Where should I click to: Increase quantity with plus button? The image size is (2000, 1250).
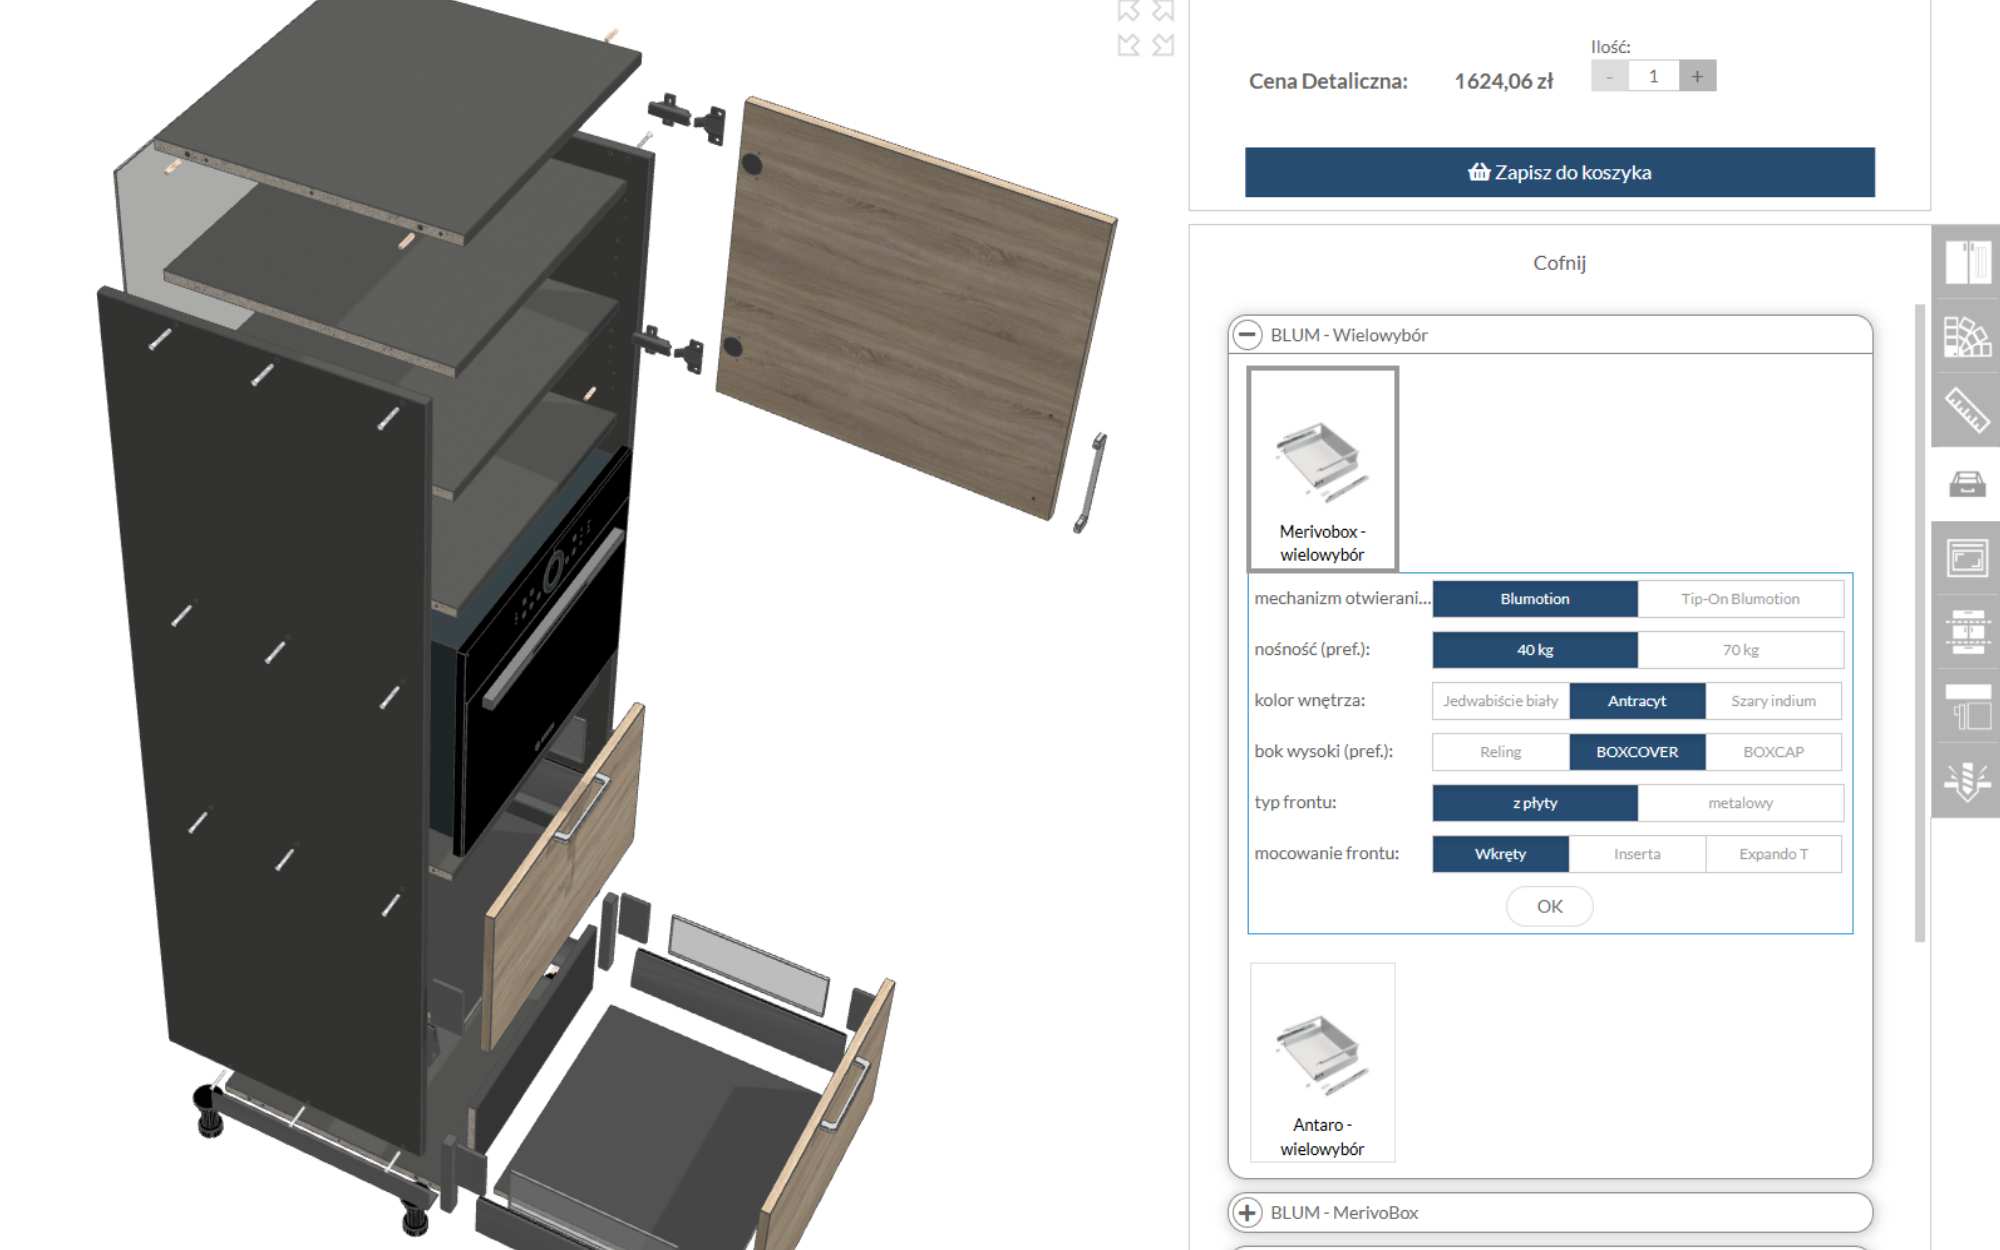click(1697, 77)
